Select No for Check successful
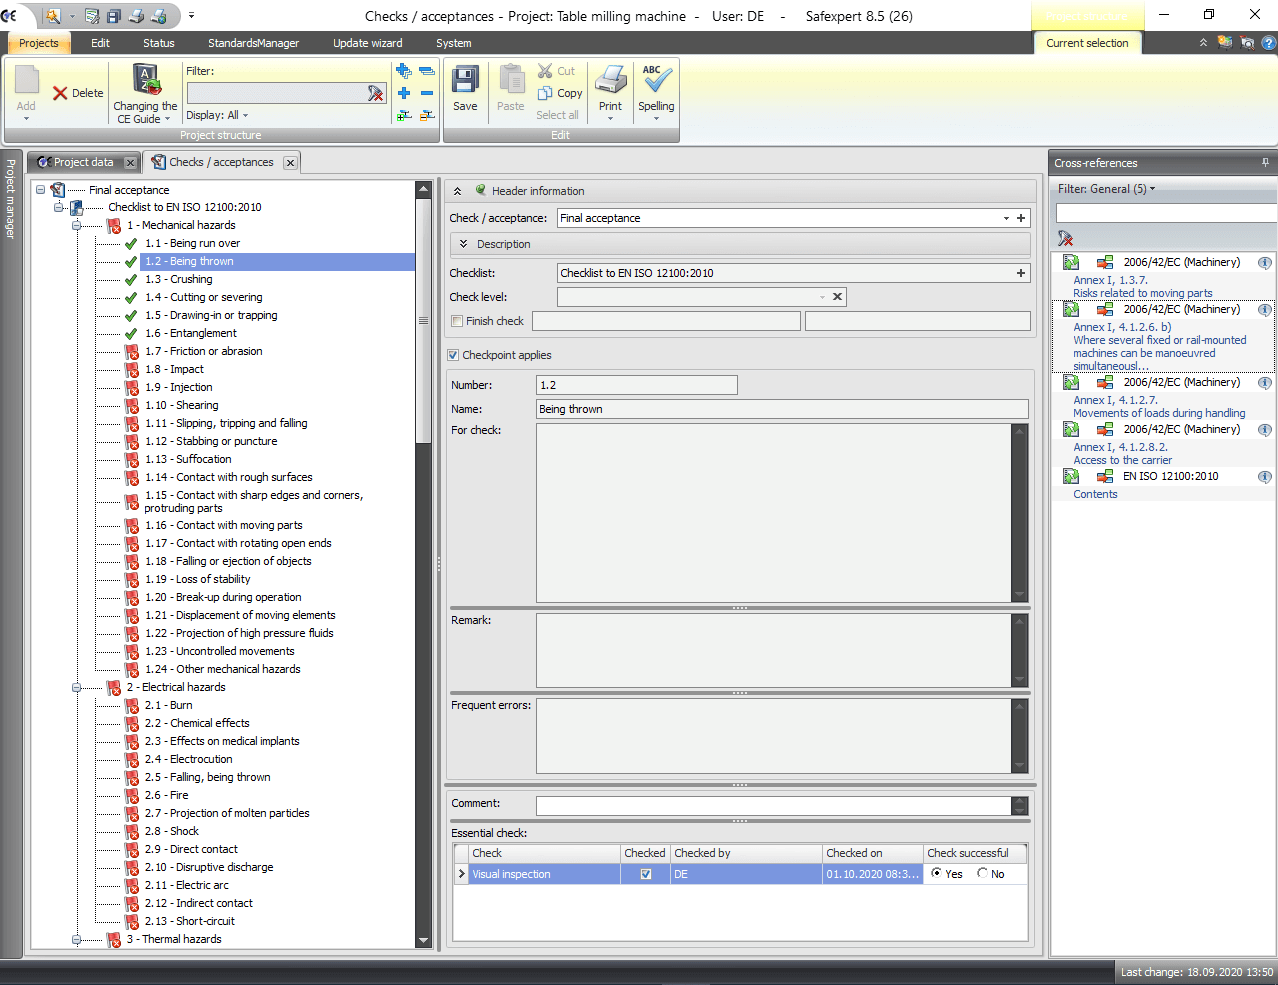The width and height of the screenshot is (1278, 985). (983, 874)
